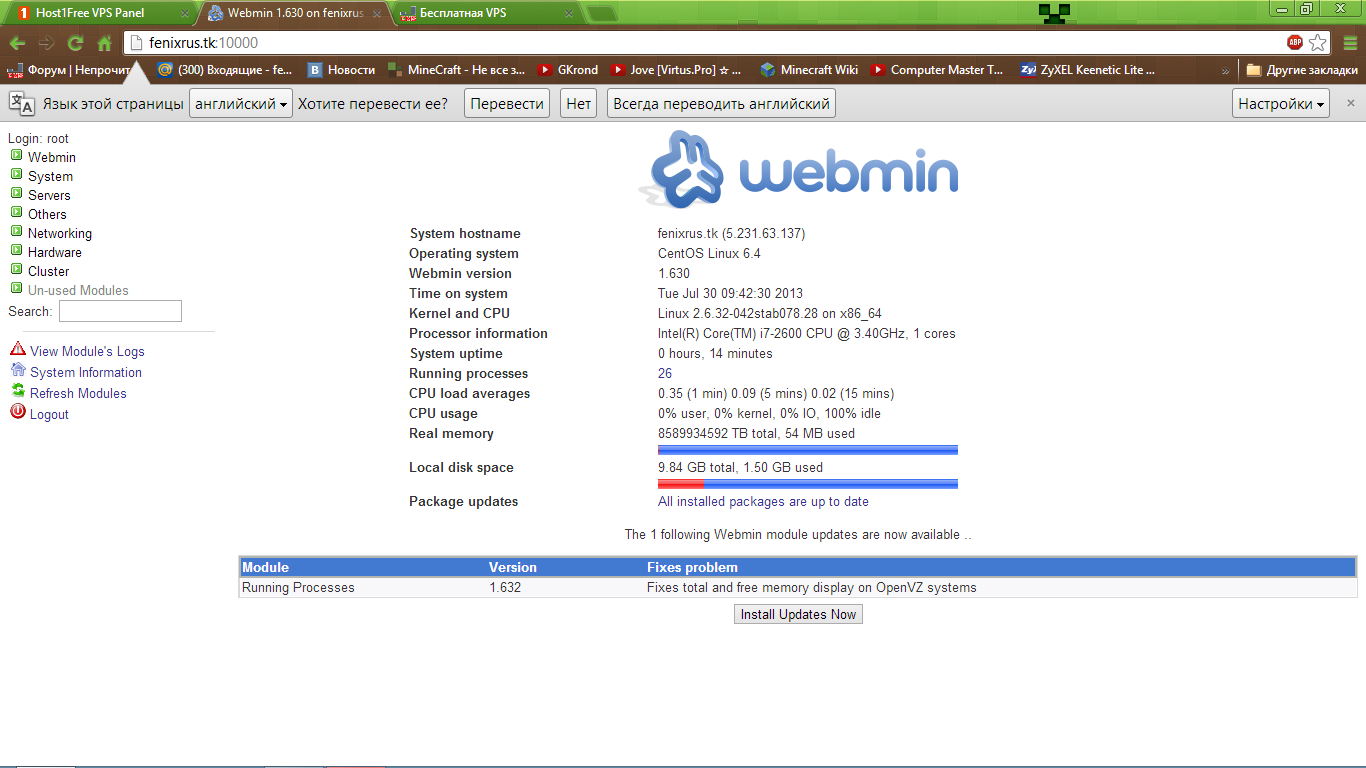Viewport: 1366px width, 768px height.
Task: Expand the Servers category in sidebar
Action: [17, 194]
